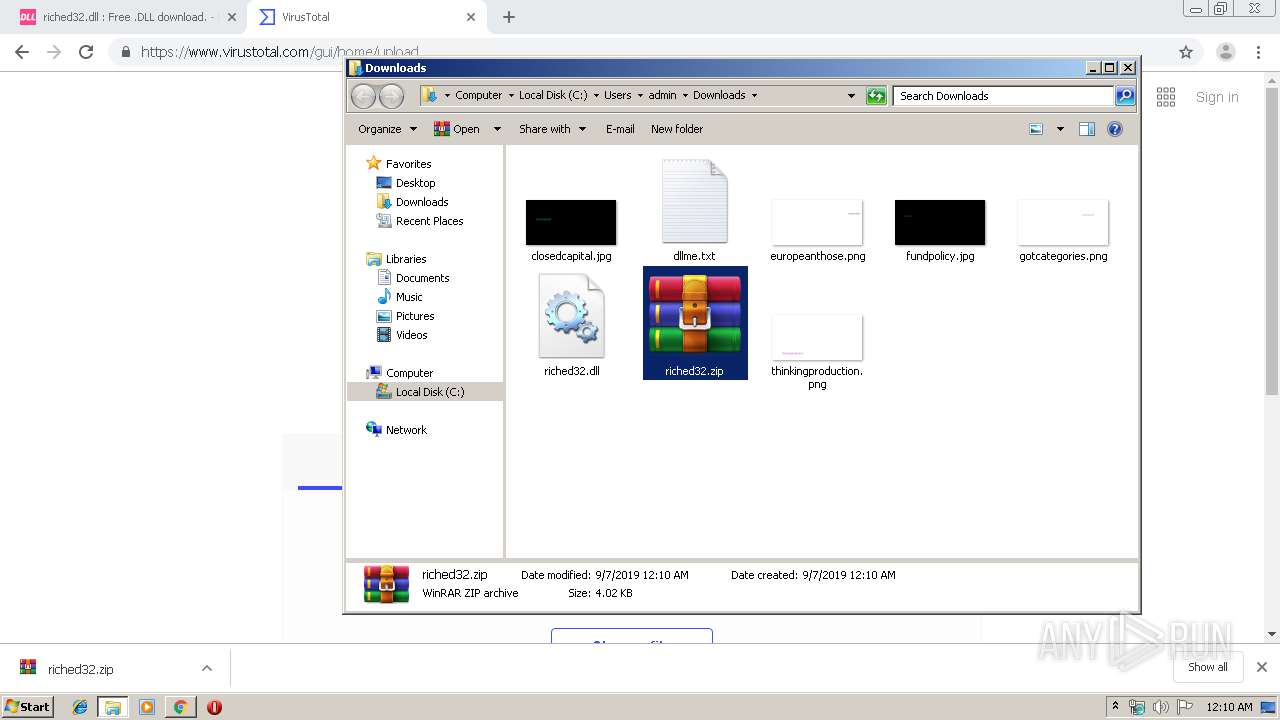The height and width of the screenshot is (720, 1280).
Task: Open riched32.zip download item options arrow
Action: tap(207, 668)
